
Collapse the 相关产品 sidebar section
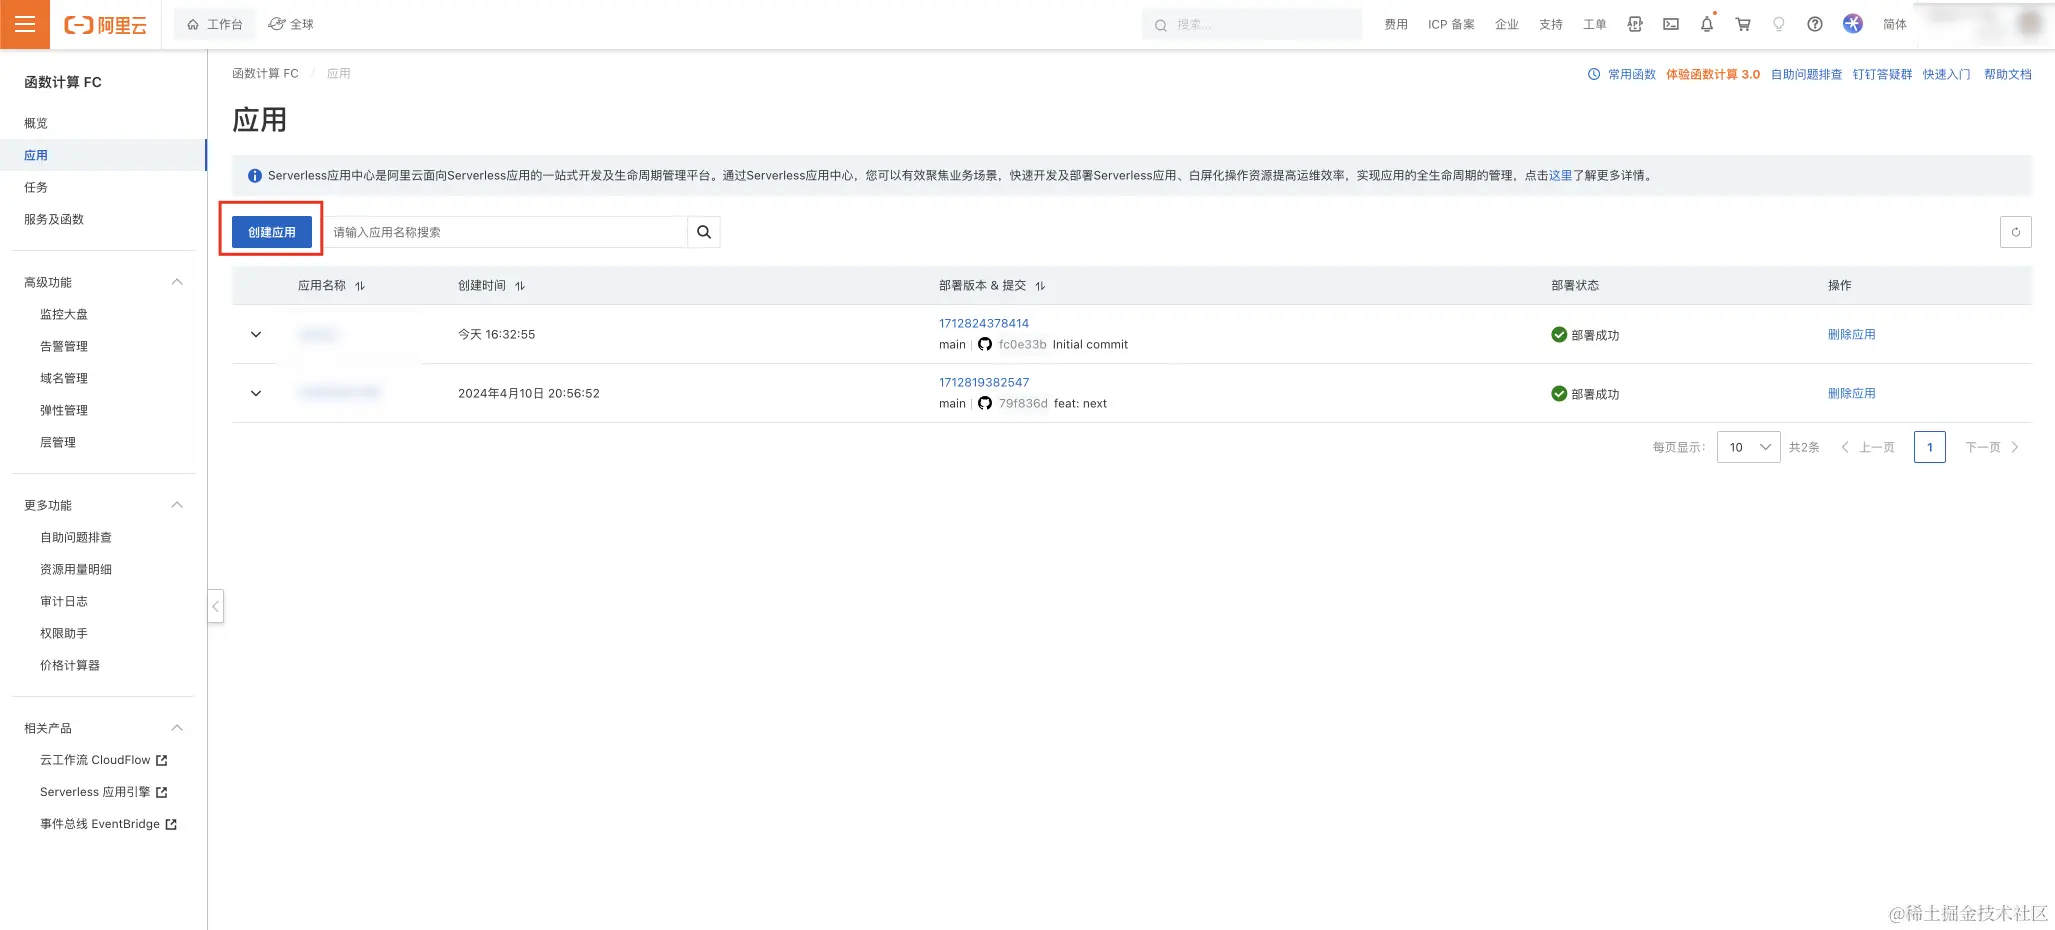pyautogui.click(x=177, y=727)
